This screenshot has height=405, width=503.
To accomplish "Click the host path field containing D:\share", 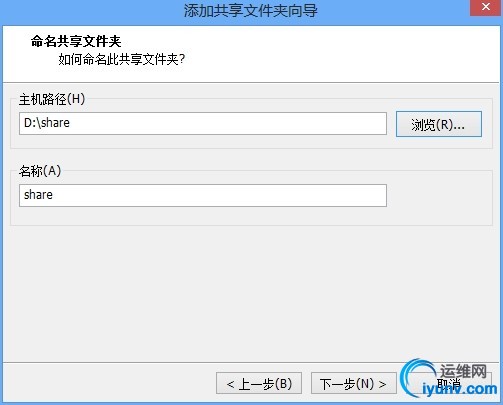I will coord(203,124).
